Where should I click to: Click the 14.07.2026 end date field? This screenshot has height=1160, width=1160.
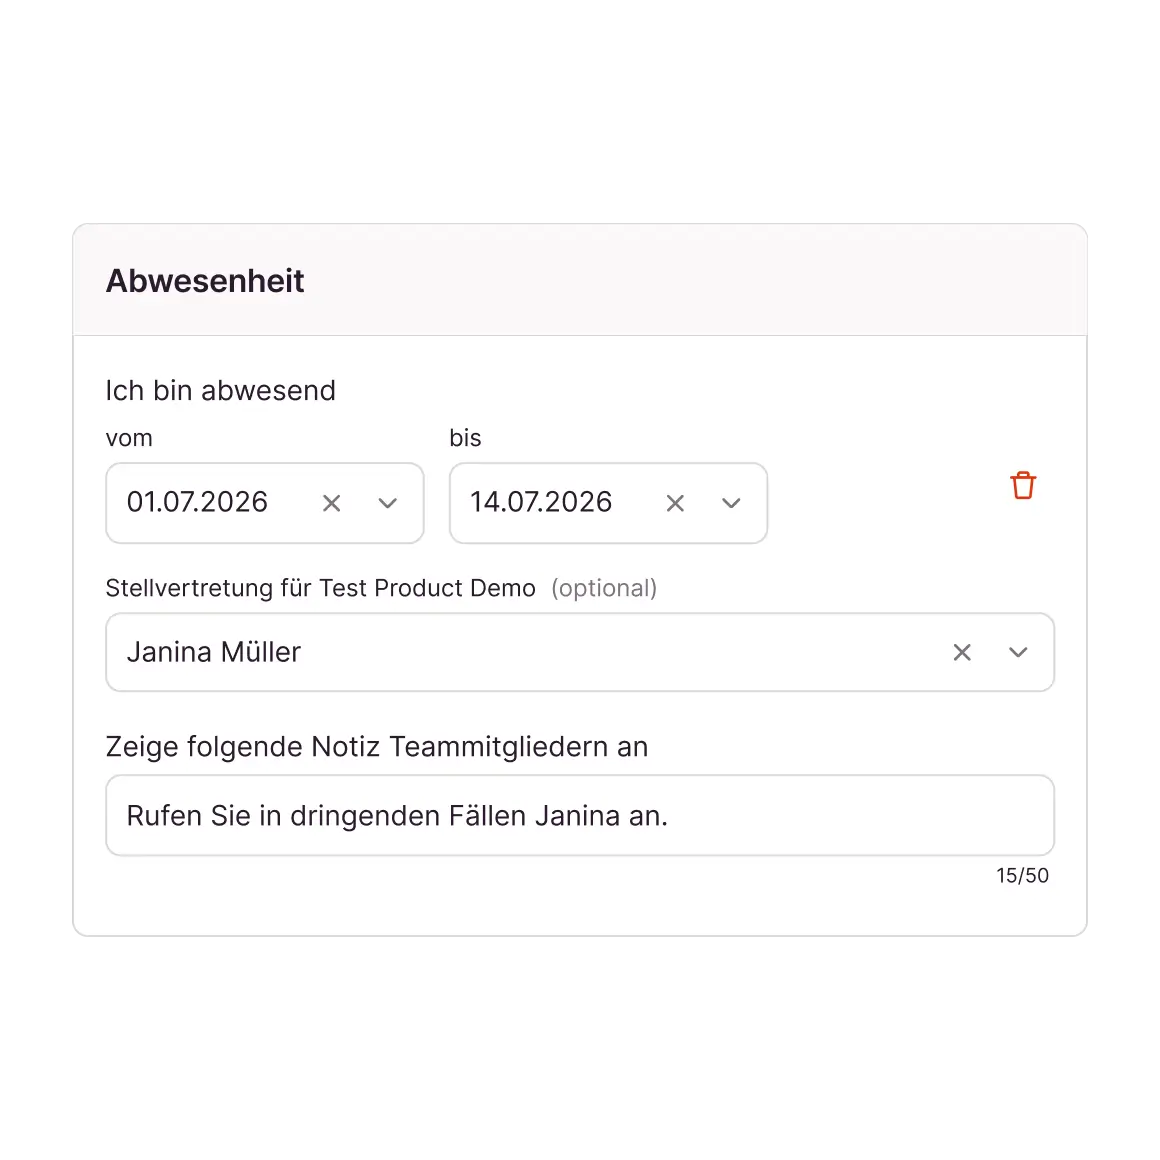pyautogui.click(x=541, y=502)
